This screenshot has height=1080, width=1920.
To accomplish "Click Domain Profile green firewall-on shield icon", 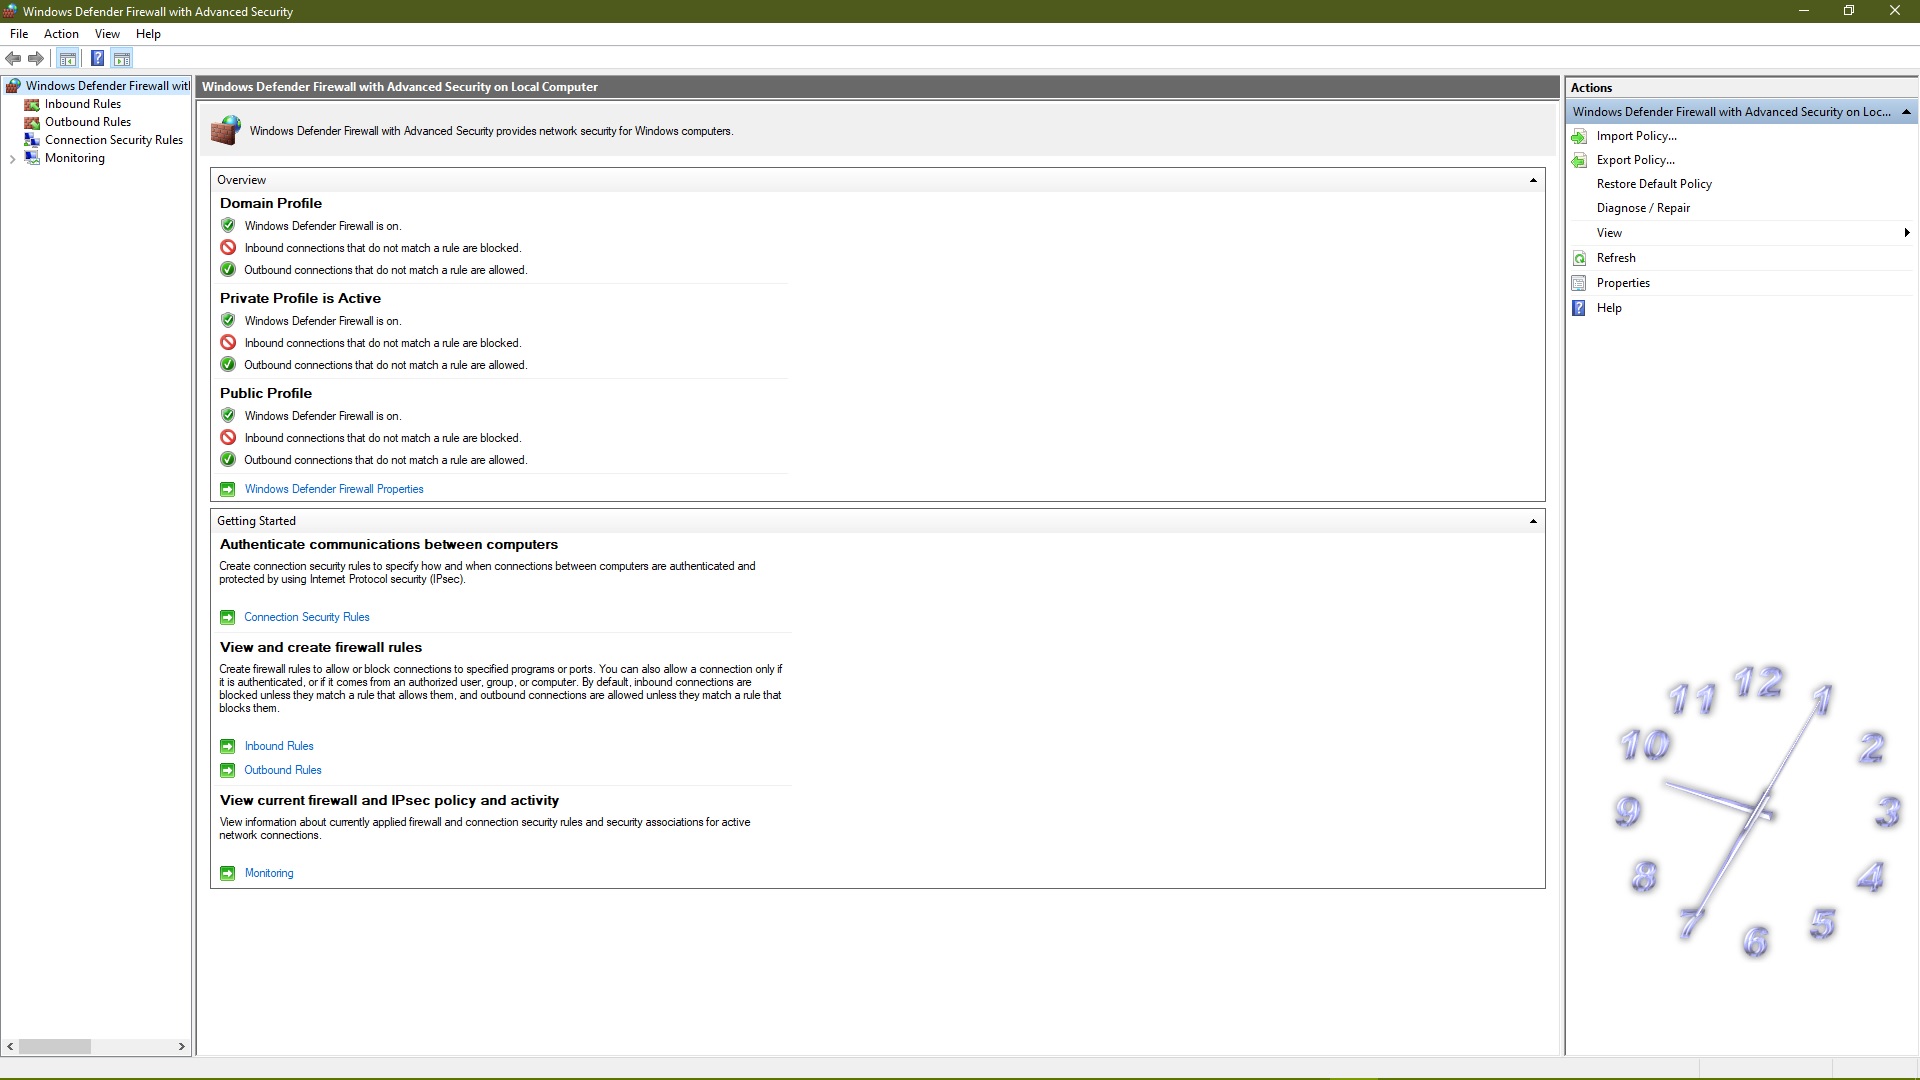I will point(228,226).
